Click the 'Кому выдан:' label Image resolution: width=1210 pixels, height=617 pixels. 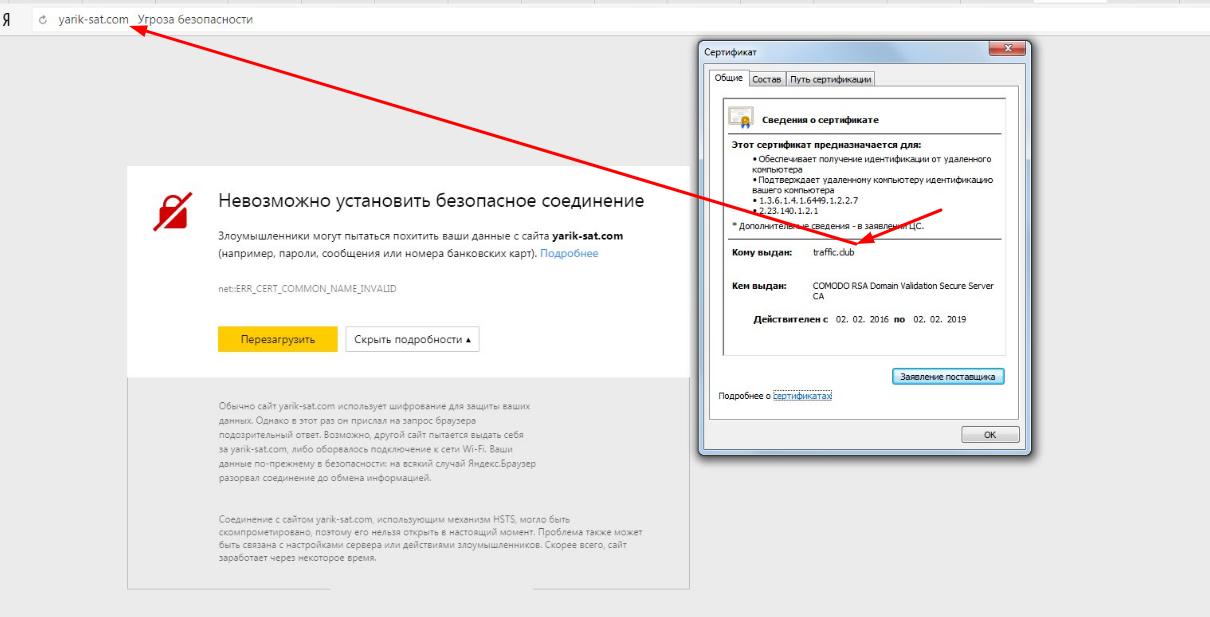(762, 253)
